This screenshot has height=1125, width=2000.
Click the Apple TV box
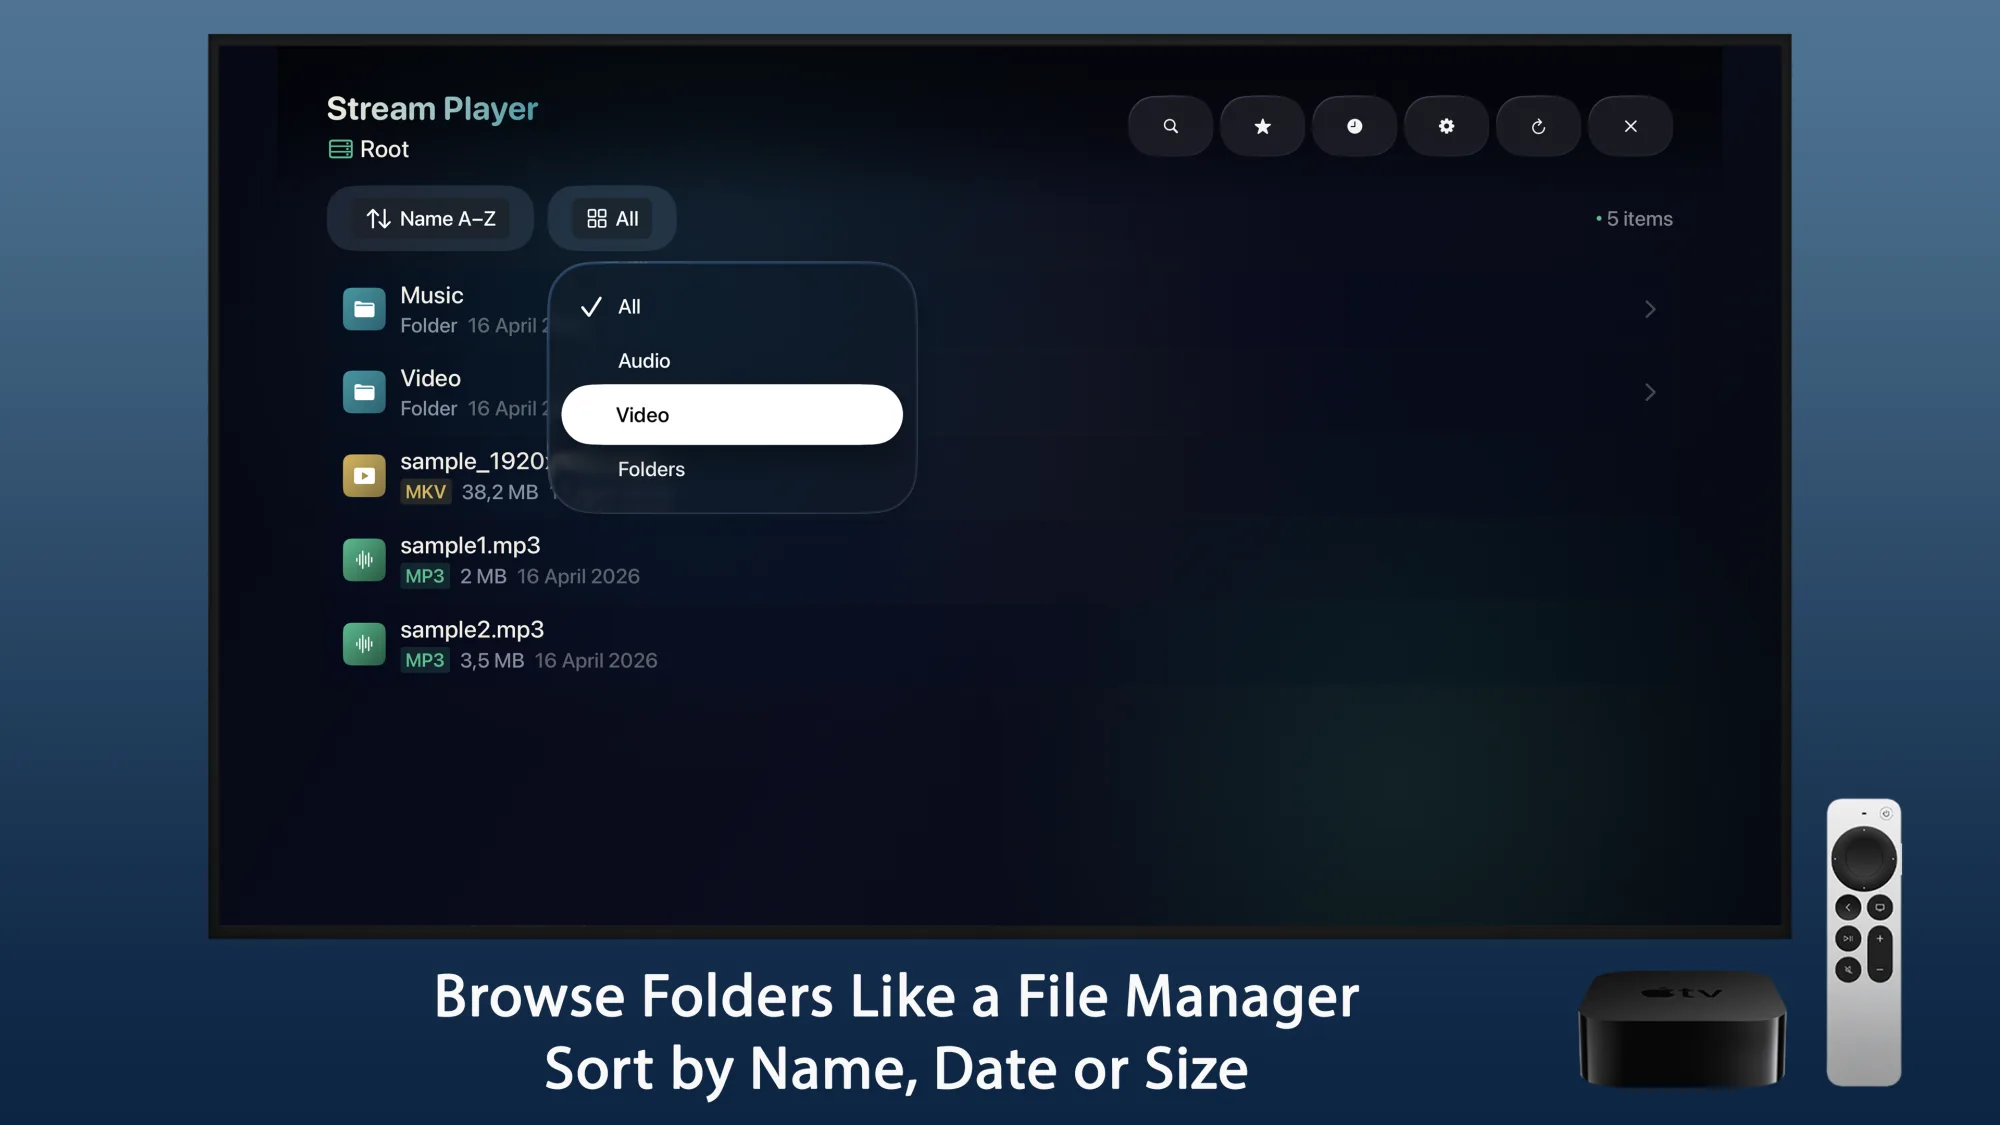click(1682, 1028)
